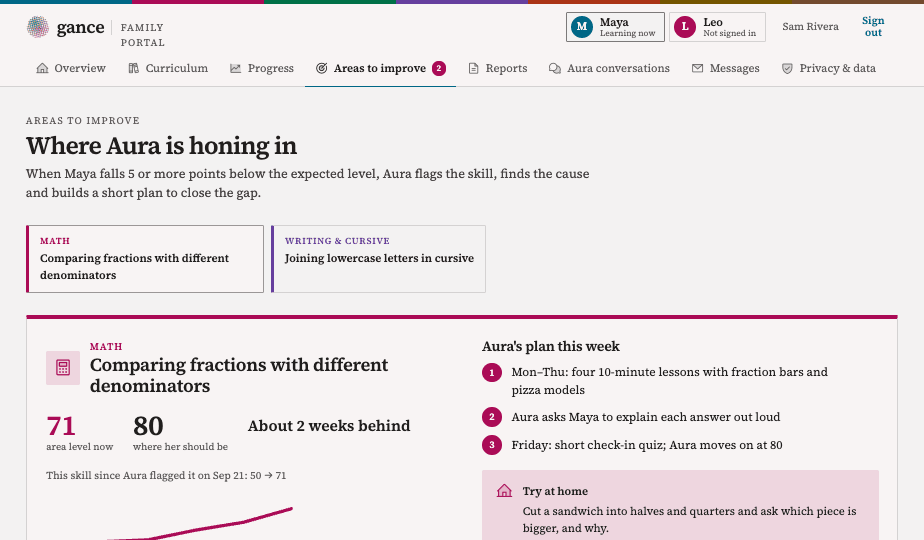
Task: Switch to Leo's child profile
Action: [717, 27]
